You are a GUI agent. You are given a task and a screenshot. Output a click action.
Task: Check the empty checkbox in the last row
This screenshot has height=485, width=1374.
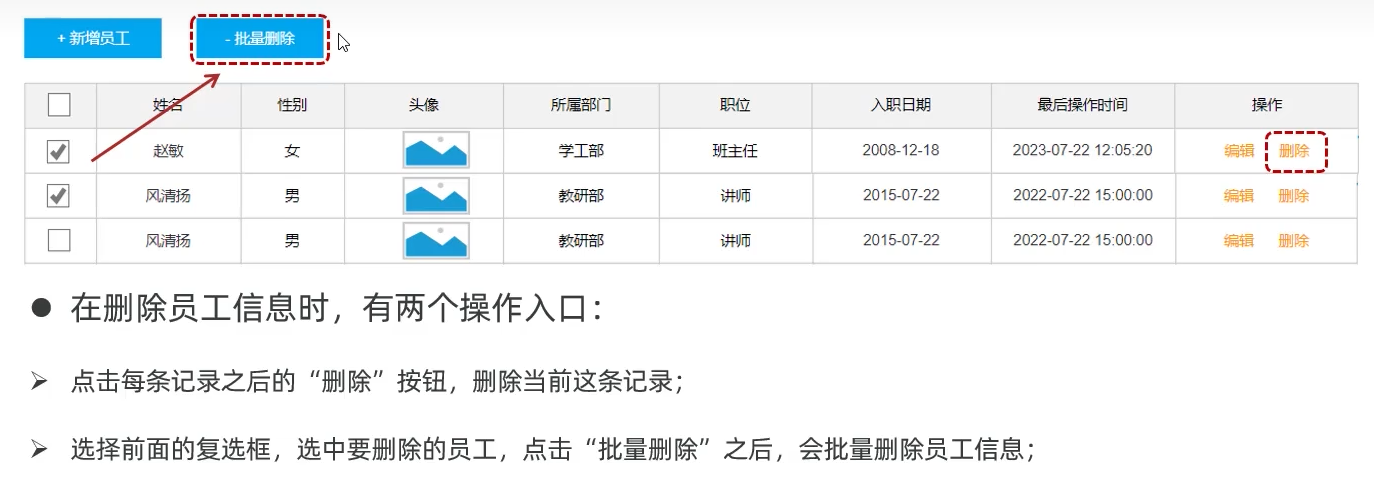pos(60,241)
